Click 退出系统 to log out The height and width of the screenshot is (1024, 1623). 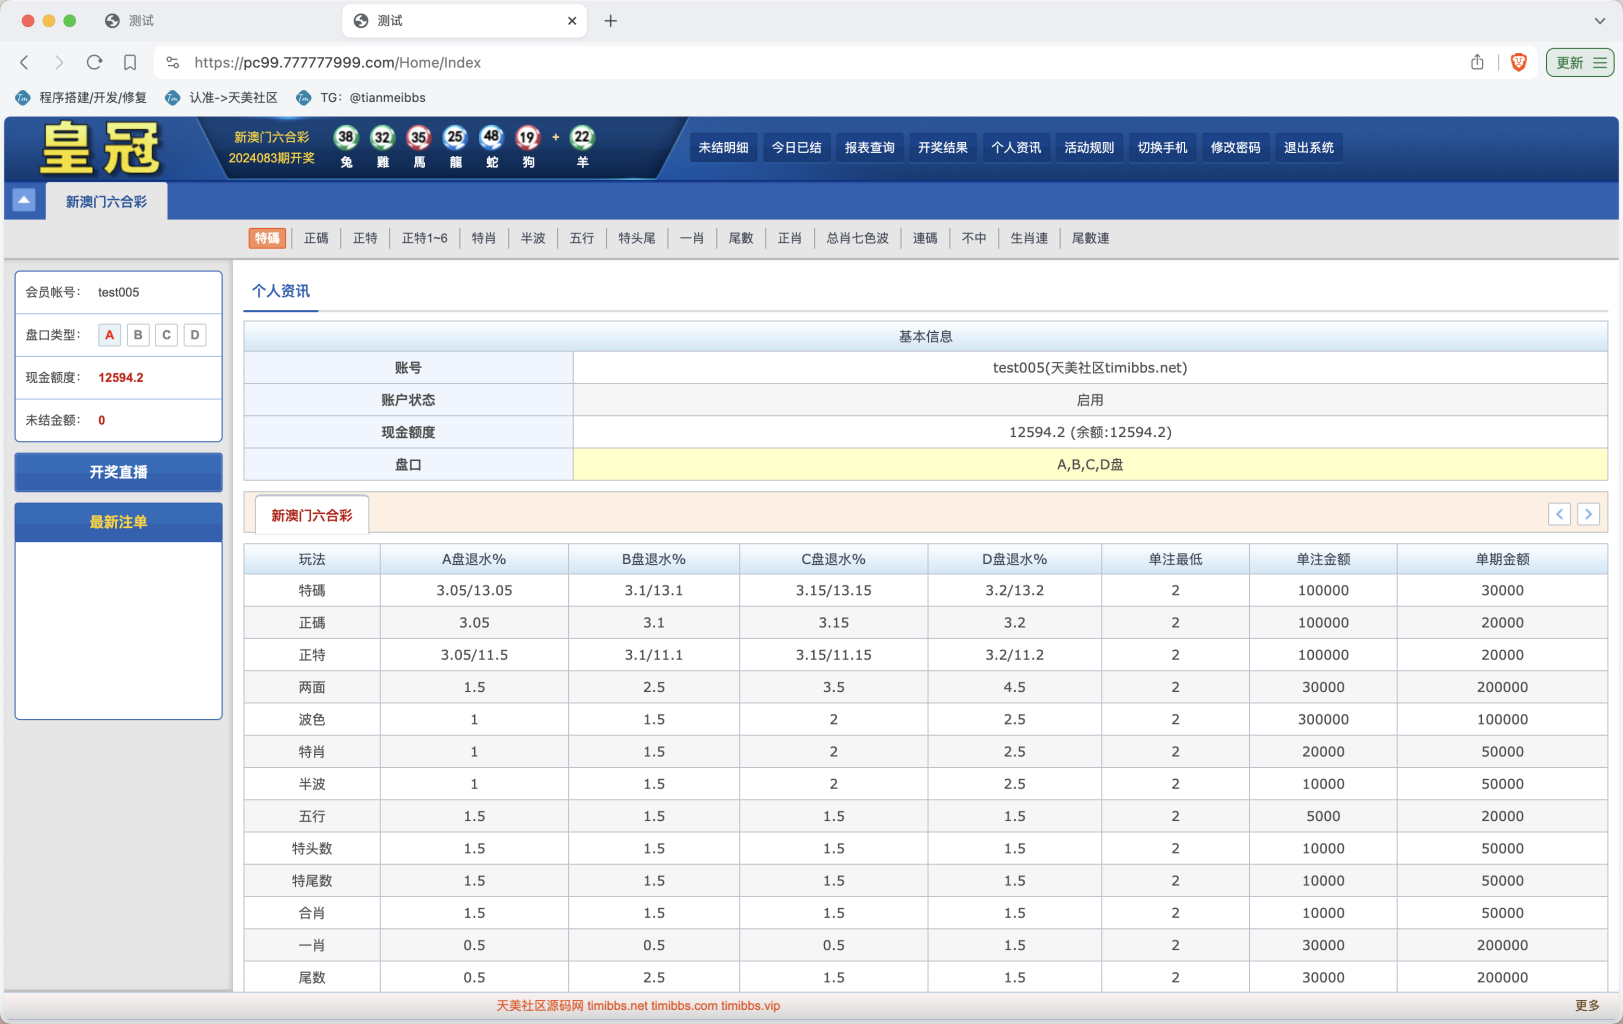(x=1308, y=147)
